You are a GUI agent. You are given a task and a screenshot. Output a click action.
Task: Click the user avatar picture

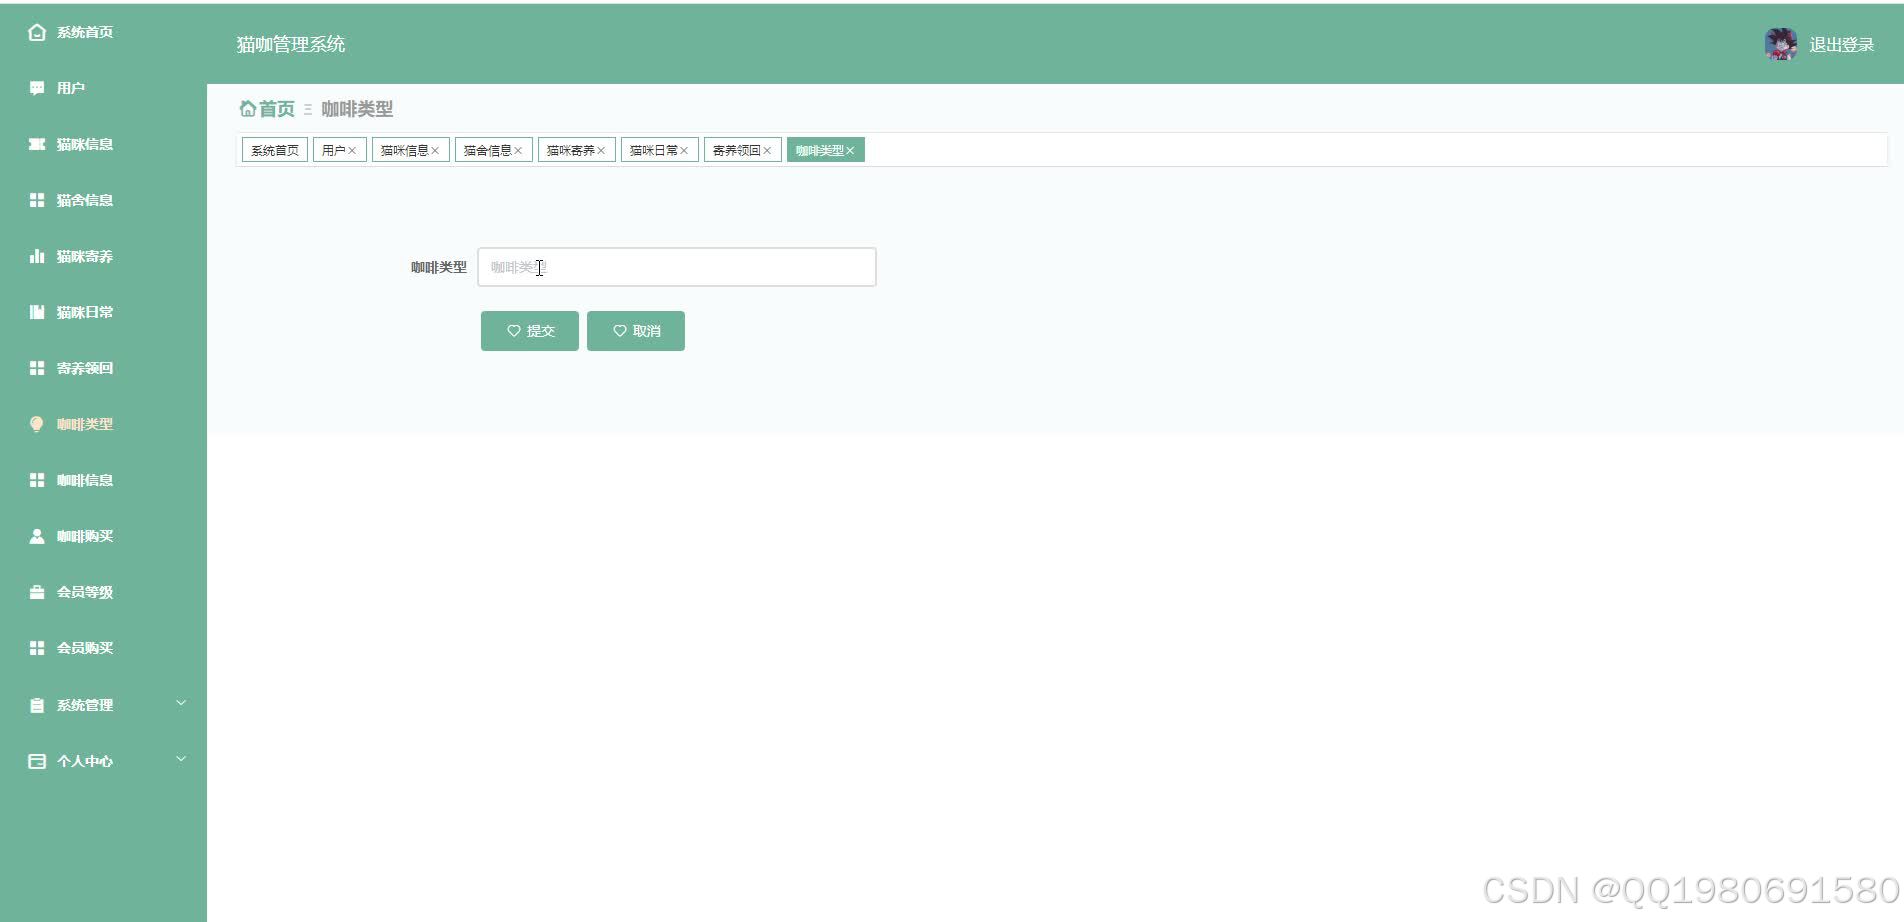click(1781, 44)
